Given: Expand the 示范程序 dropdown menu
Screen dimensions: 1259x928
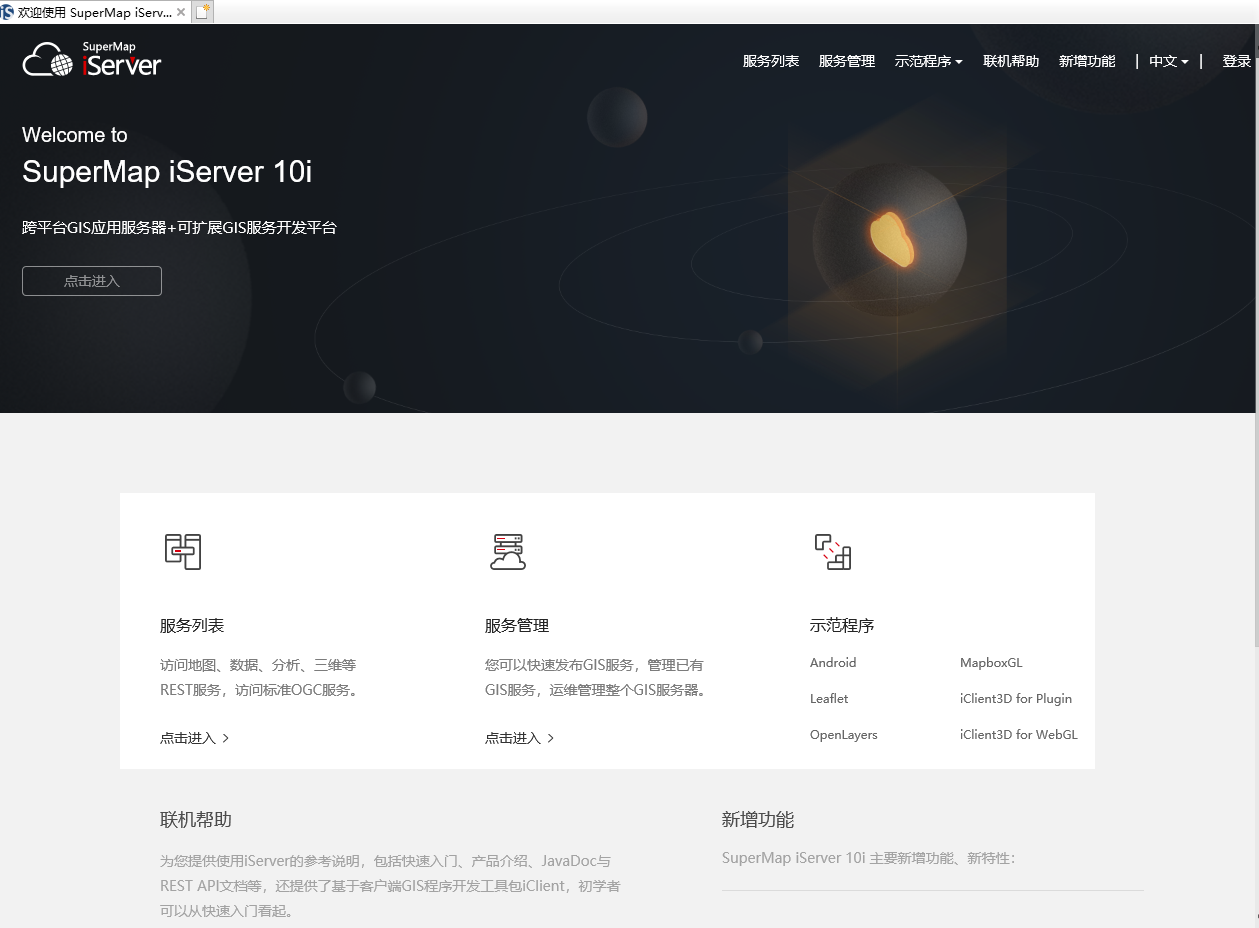Looking at the screenshot, I should click(928, 61).
